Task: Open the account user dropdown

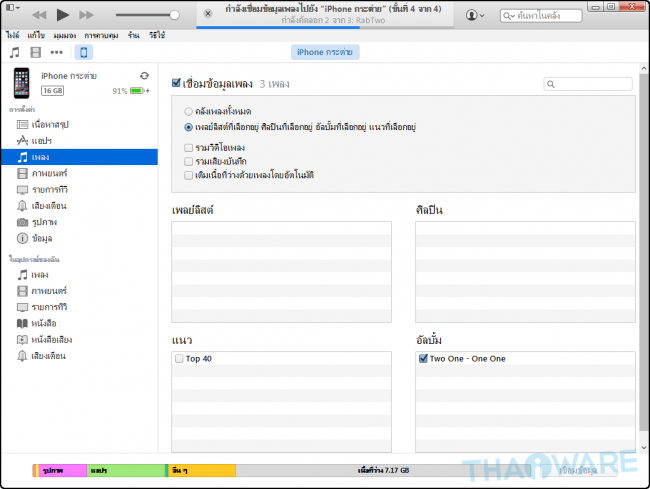Action: tap(475, 15)
